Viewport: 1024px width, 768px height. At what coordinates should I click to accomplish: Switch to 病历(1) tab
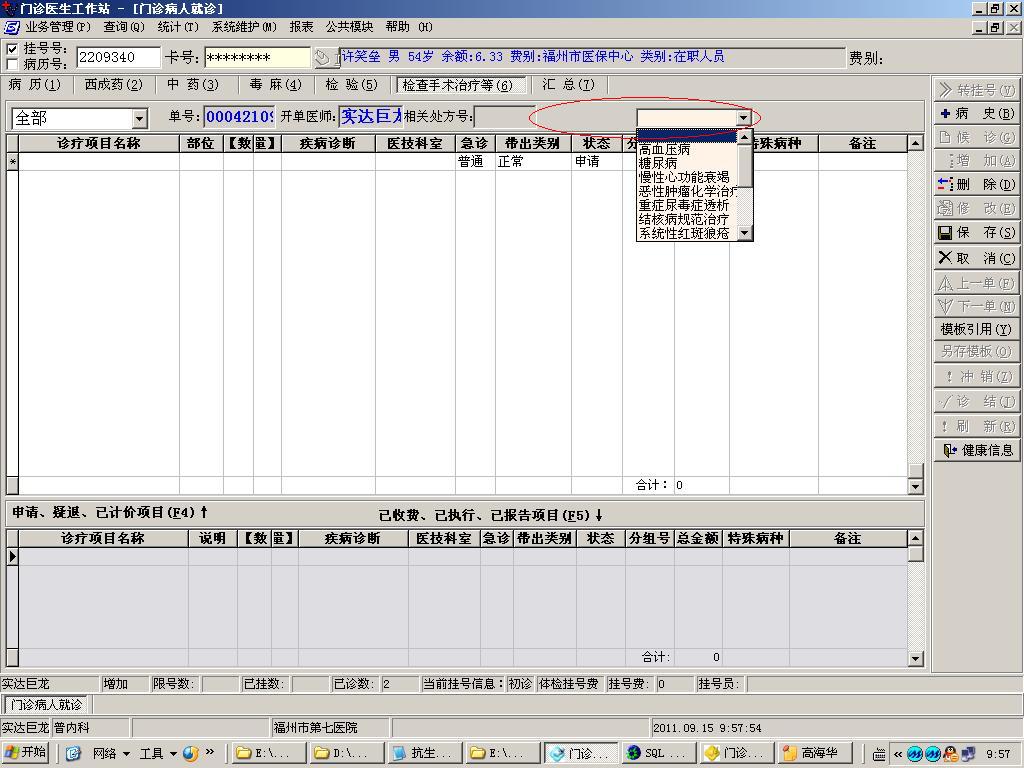click(x=35, y=85)
